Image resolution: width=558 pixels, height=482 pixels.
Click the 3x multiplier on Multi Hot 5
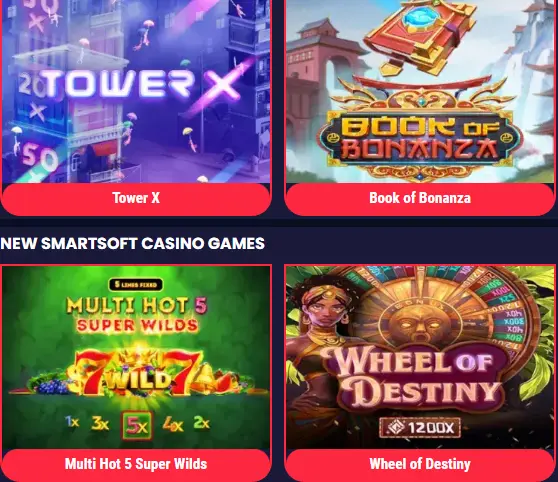tap(100, 424)
